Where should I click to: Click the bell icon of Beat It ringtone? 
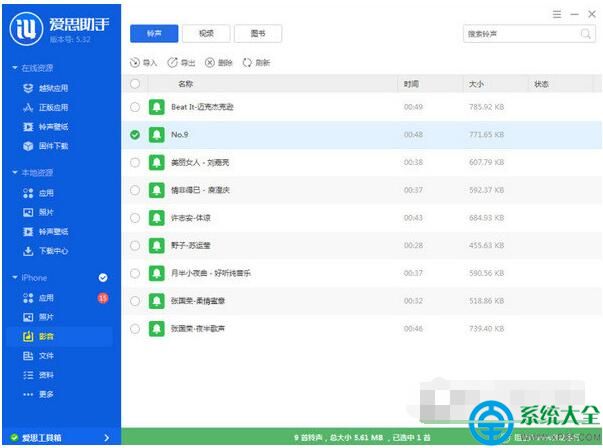click(x=157, y=107)
